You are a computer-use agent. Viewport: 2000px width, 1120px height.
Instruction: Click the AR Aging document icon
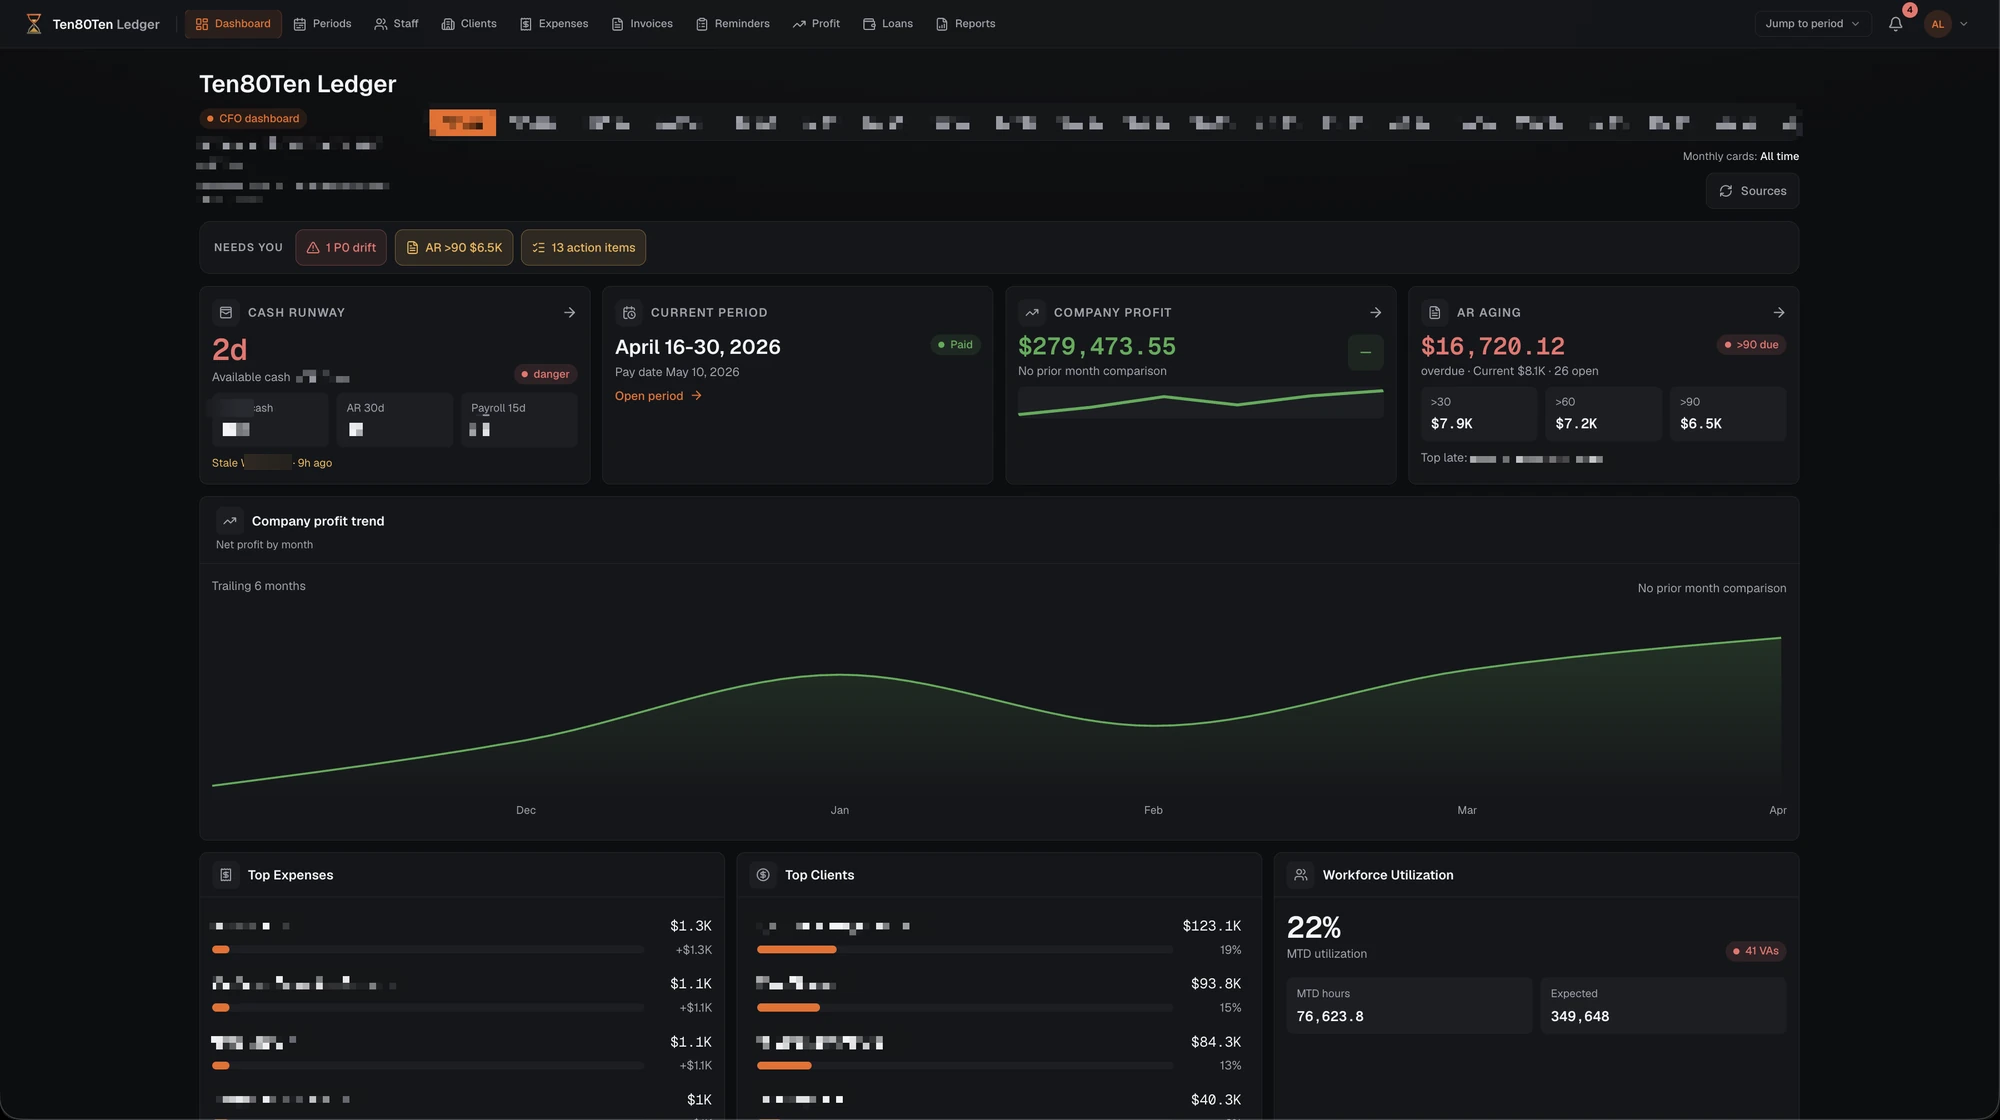tap(1435, 313)
